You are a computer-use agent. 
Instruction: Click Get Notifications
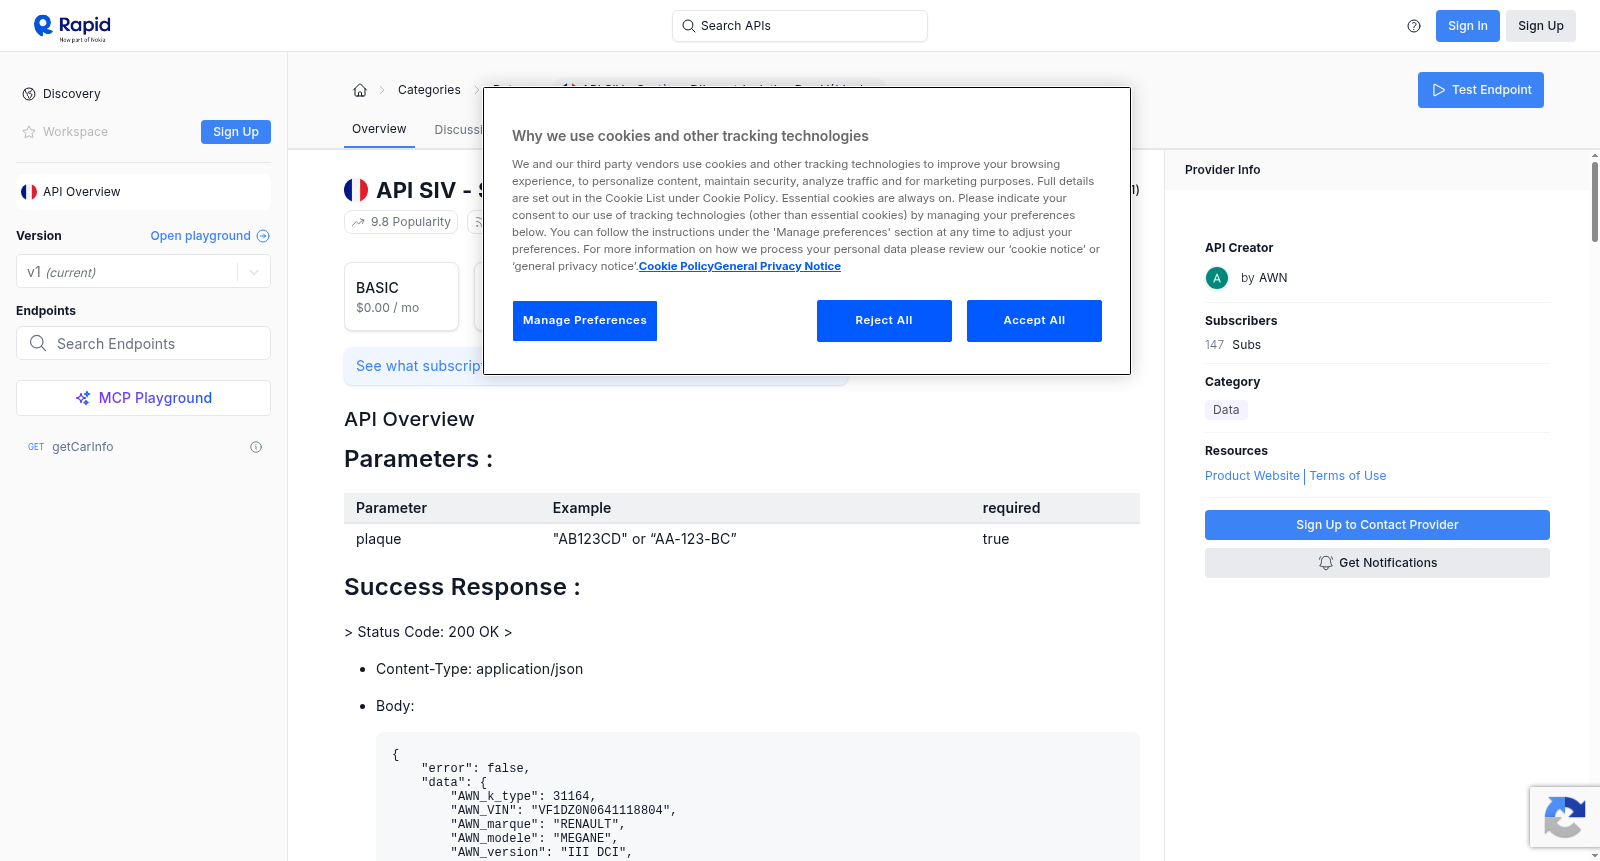pyautogui.click(x=1377, y=563)
